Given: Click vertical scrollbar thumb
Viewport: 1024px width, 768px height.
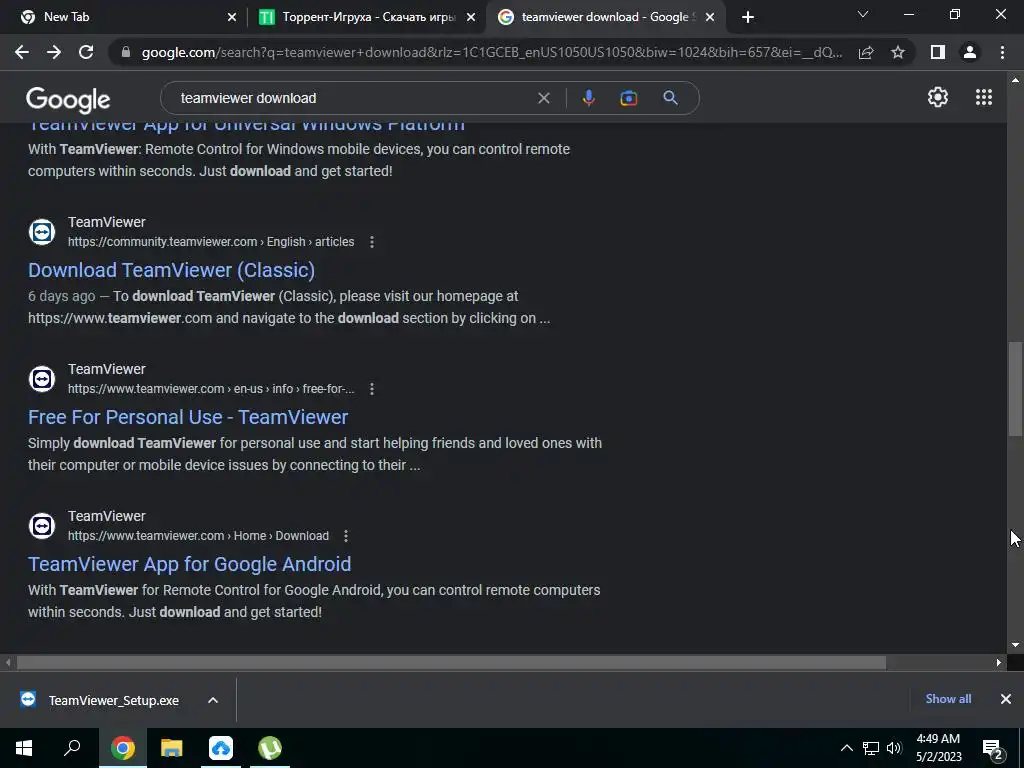Looking at the screenshot, I should pyautogui.click(x=1015, y=389).
